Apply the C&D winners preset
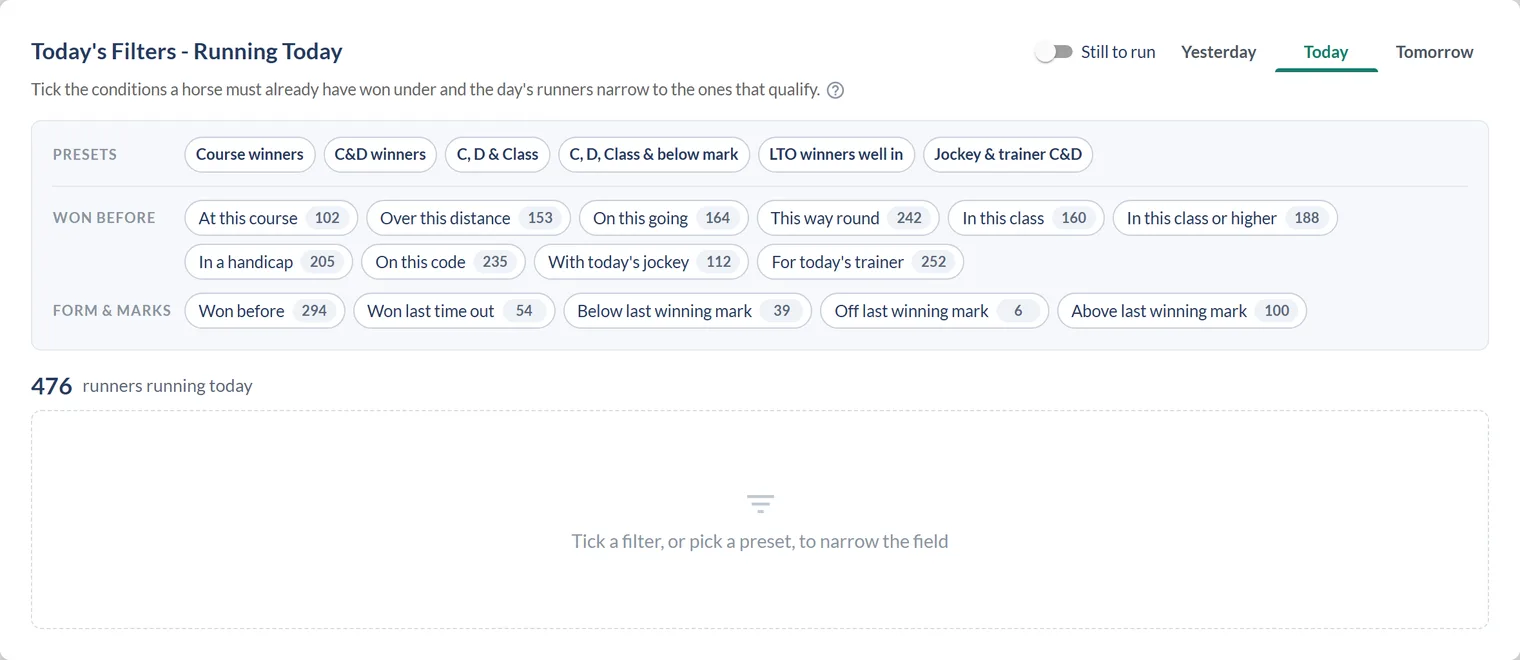This screenshot has height=660, width=1520. pyautogui.click(x=380, y=154)
